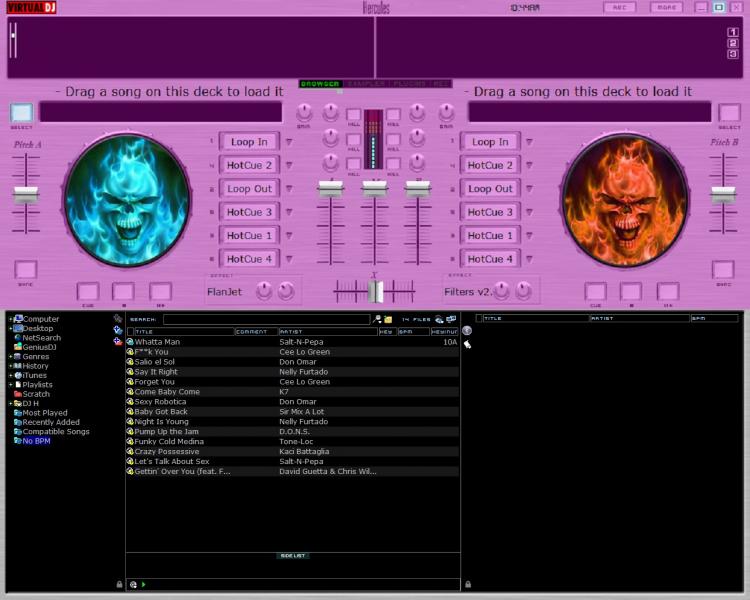Open dropdown arrow beside deck B HotCue 4
This screenshot has height=600, width=750.
529,259
